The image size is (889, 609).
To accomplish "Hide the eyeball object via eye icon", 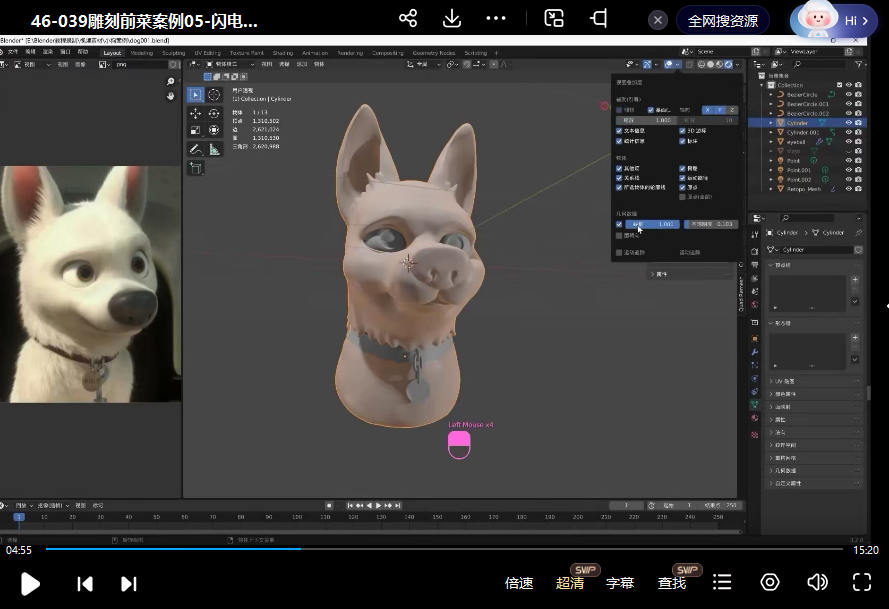I will (x=848, y=141).
